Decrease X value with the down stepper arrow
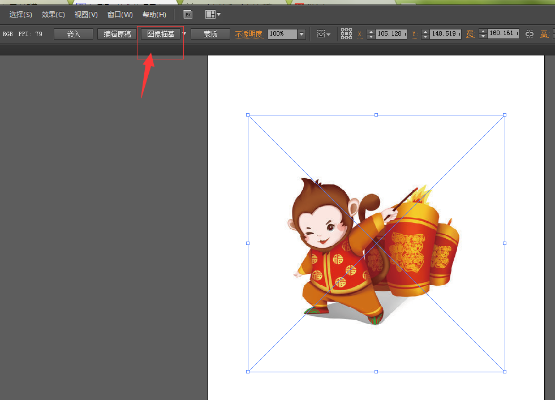555x400 pixels. point(371,36)
